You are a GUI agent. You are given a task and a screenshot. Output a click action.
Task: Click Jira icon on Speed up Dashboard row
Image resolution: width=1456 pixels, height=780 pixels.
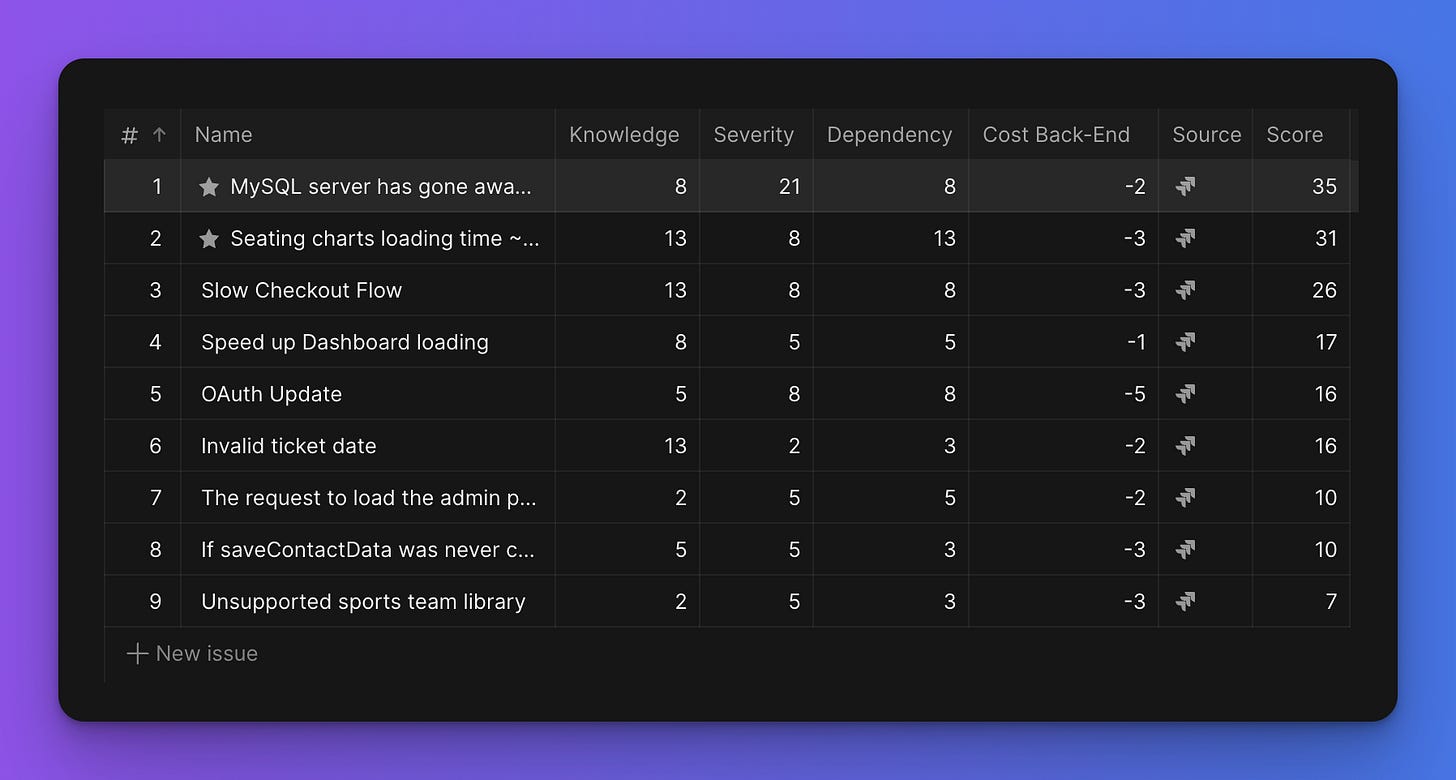pyautogui.click(x=1186, y=342)
